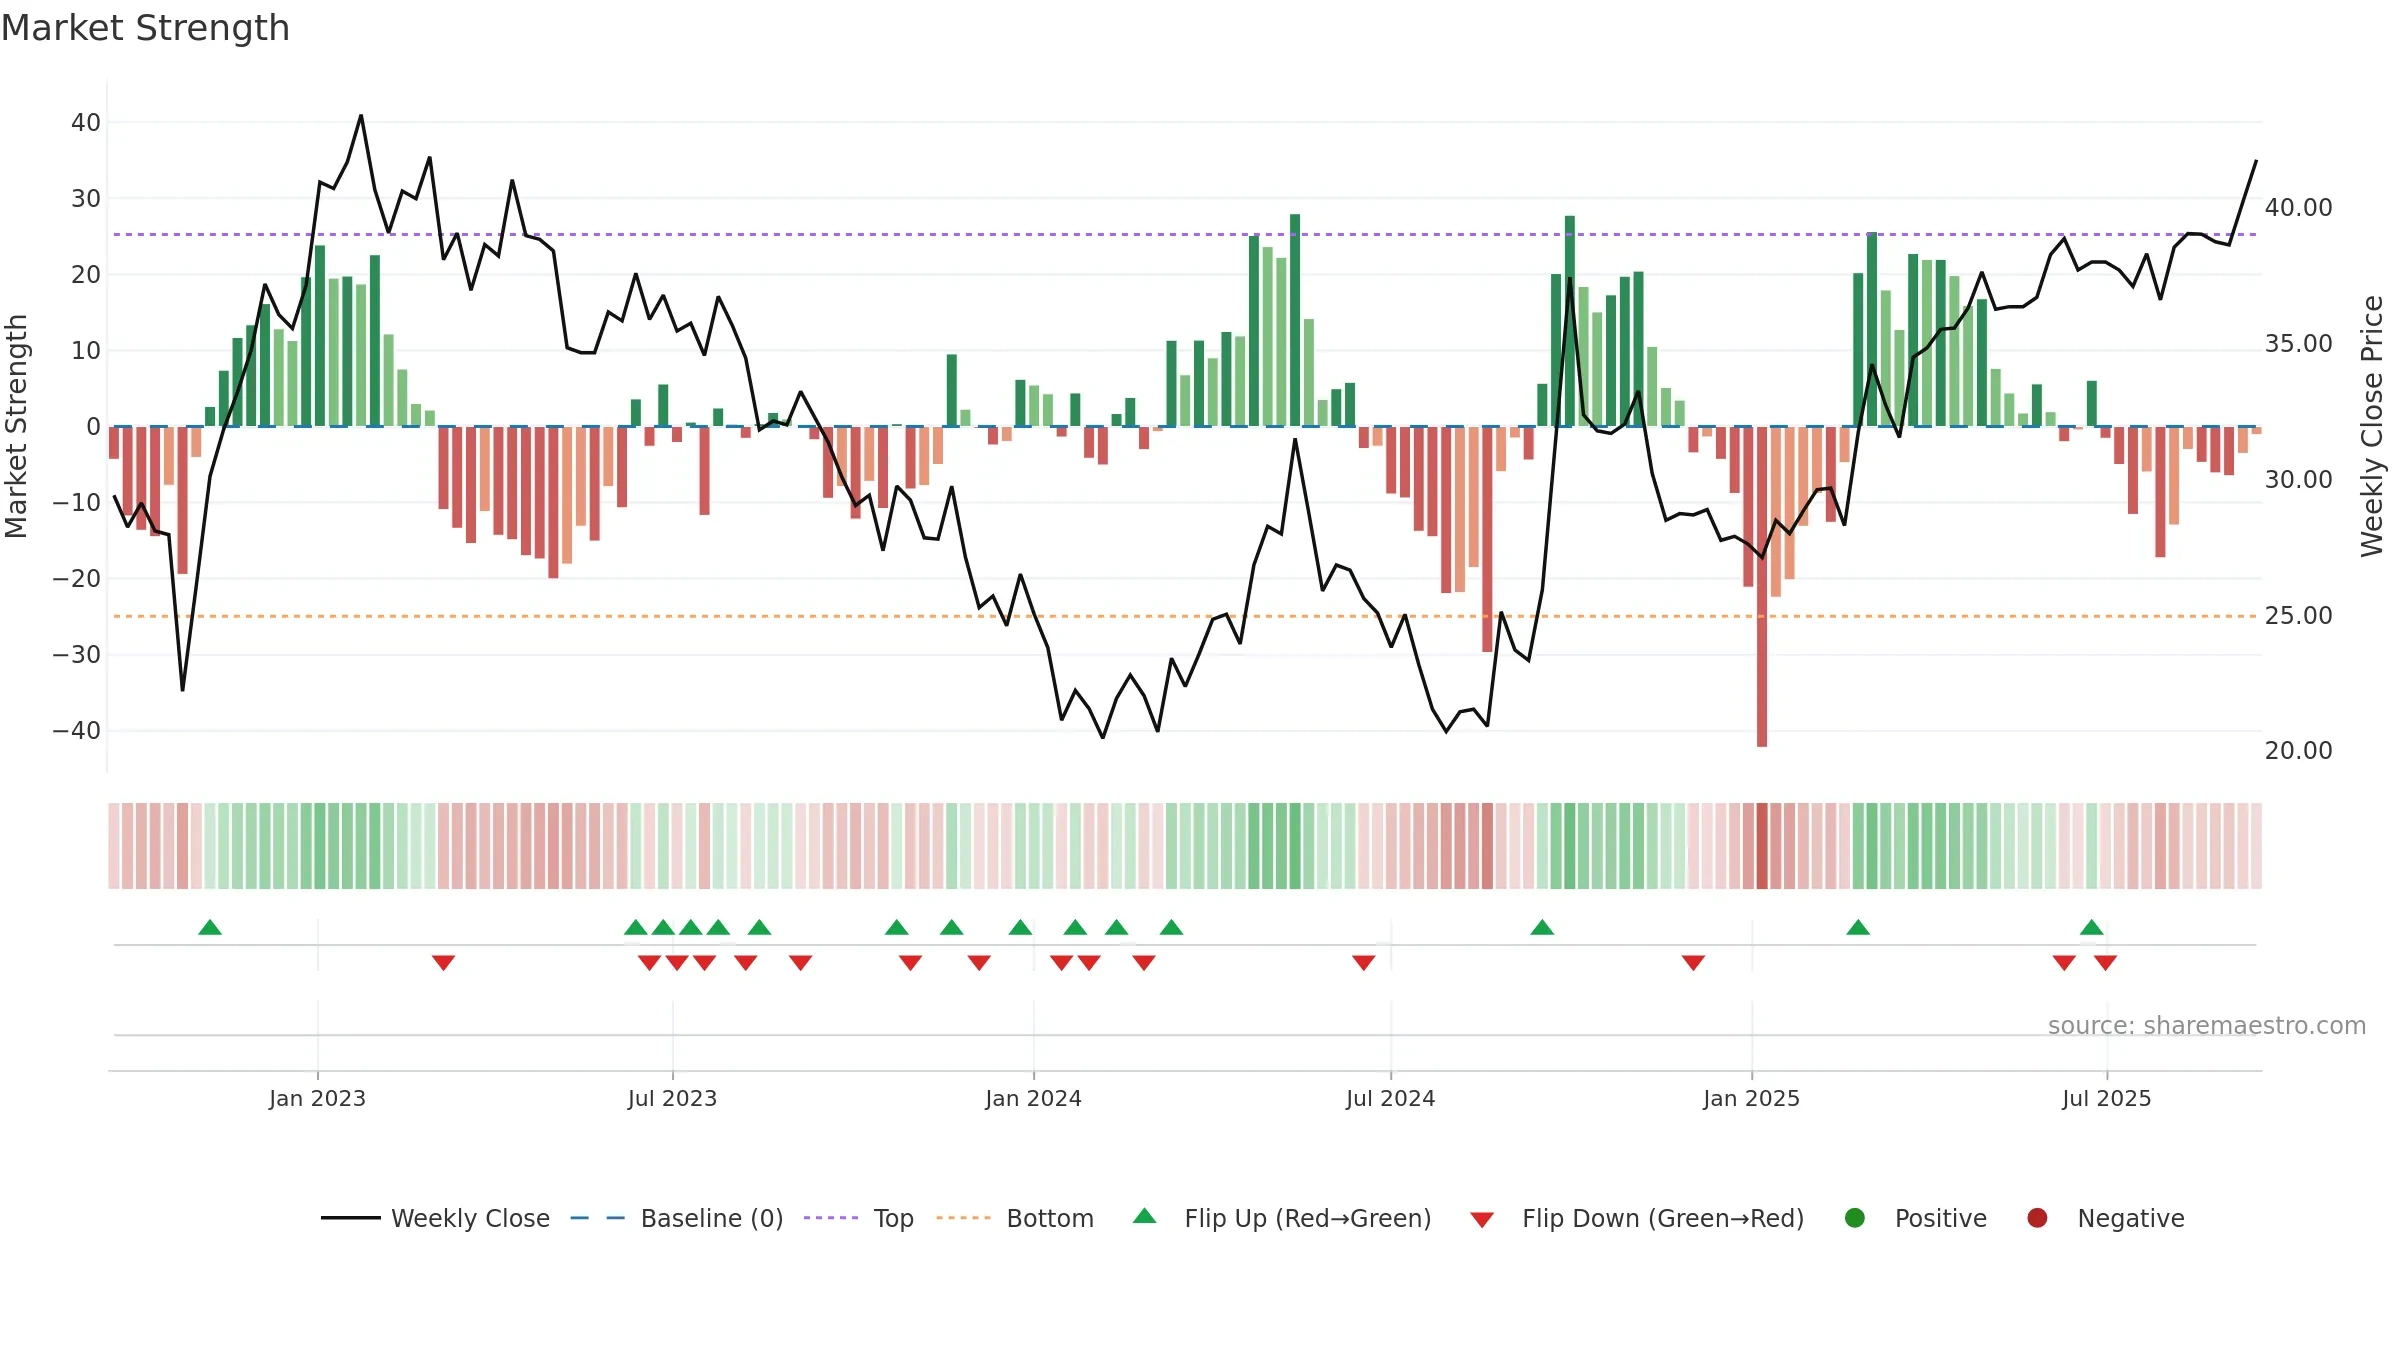Image resolution: width=2400 pixels, height=1350 pixels.
Task: Click the tallest red bar reaching below −40
Action: click(1762, 587)
